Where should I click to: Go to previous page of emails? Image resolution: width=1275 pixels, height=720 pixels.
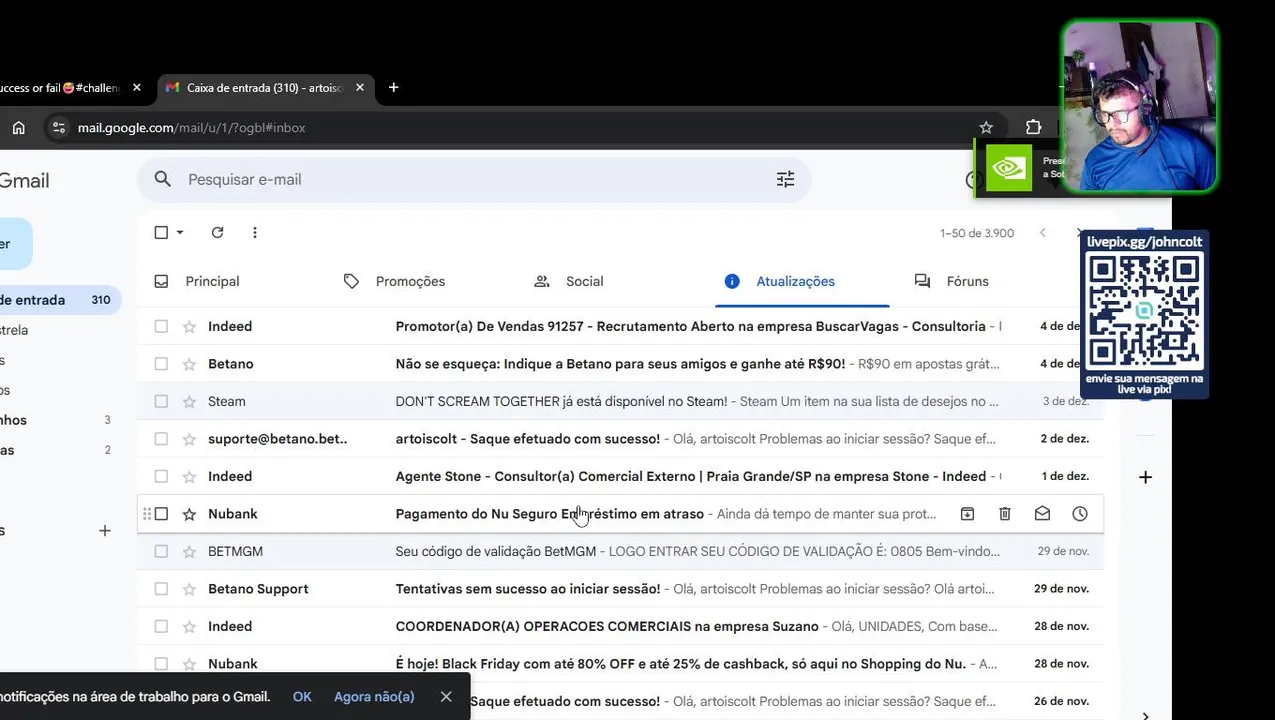(x=1042, y=233)
